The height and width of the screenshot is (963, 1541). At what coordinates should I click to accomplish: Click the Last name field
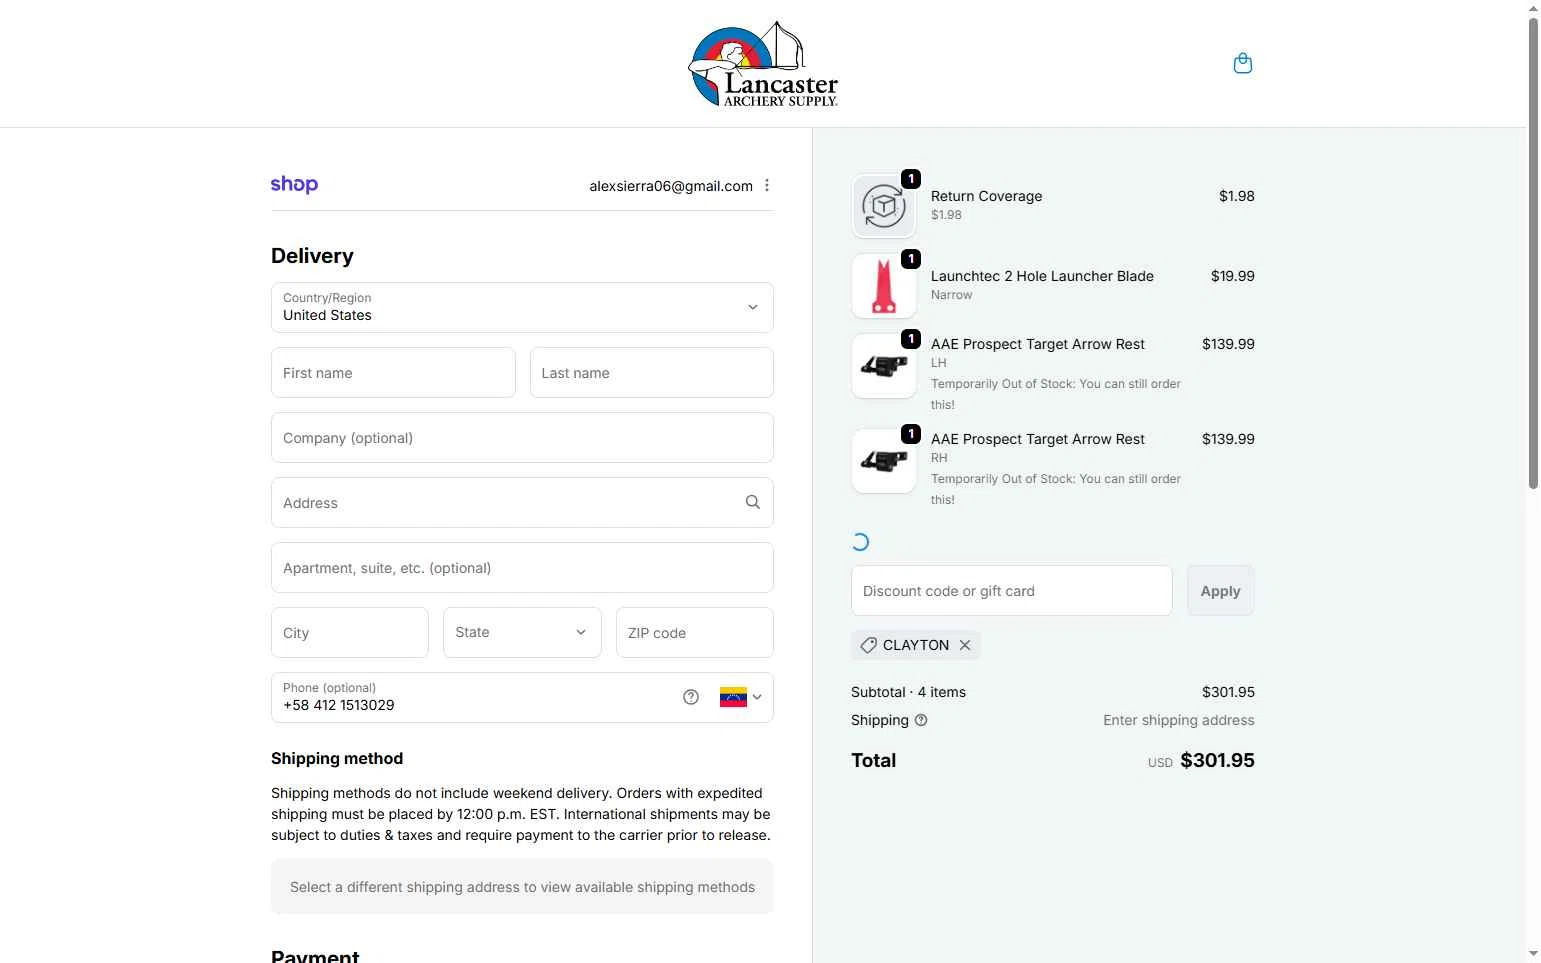point(652,372)
